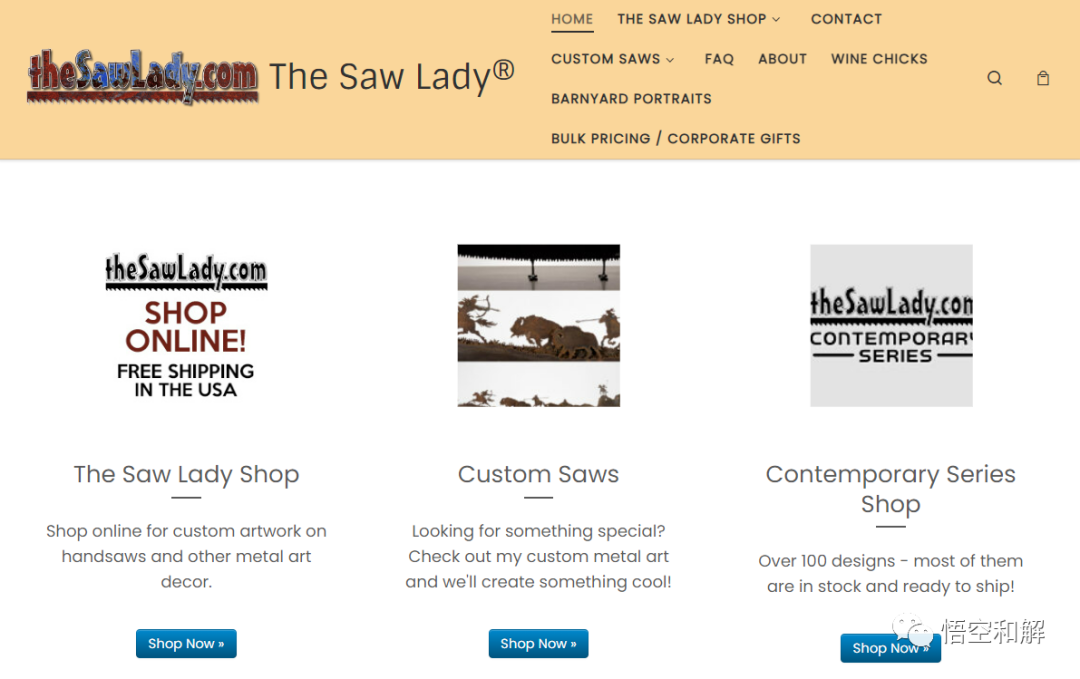Open the buffalo hunt saw thumbnail

coord(539,326)
